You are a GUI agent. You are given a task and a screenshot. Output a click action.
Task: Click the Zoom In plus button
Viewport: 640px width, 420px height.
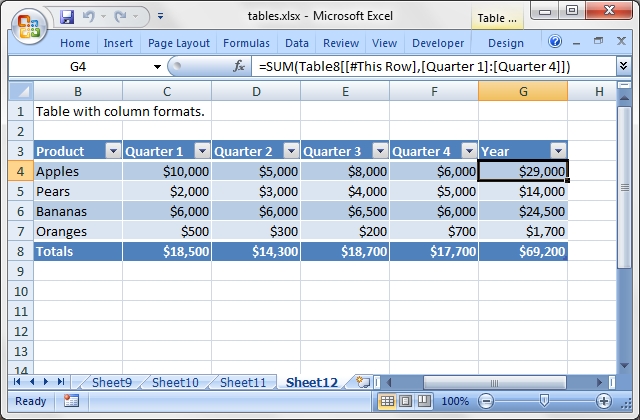click(x=604, y=401)
